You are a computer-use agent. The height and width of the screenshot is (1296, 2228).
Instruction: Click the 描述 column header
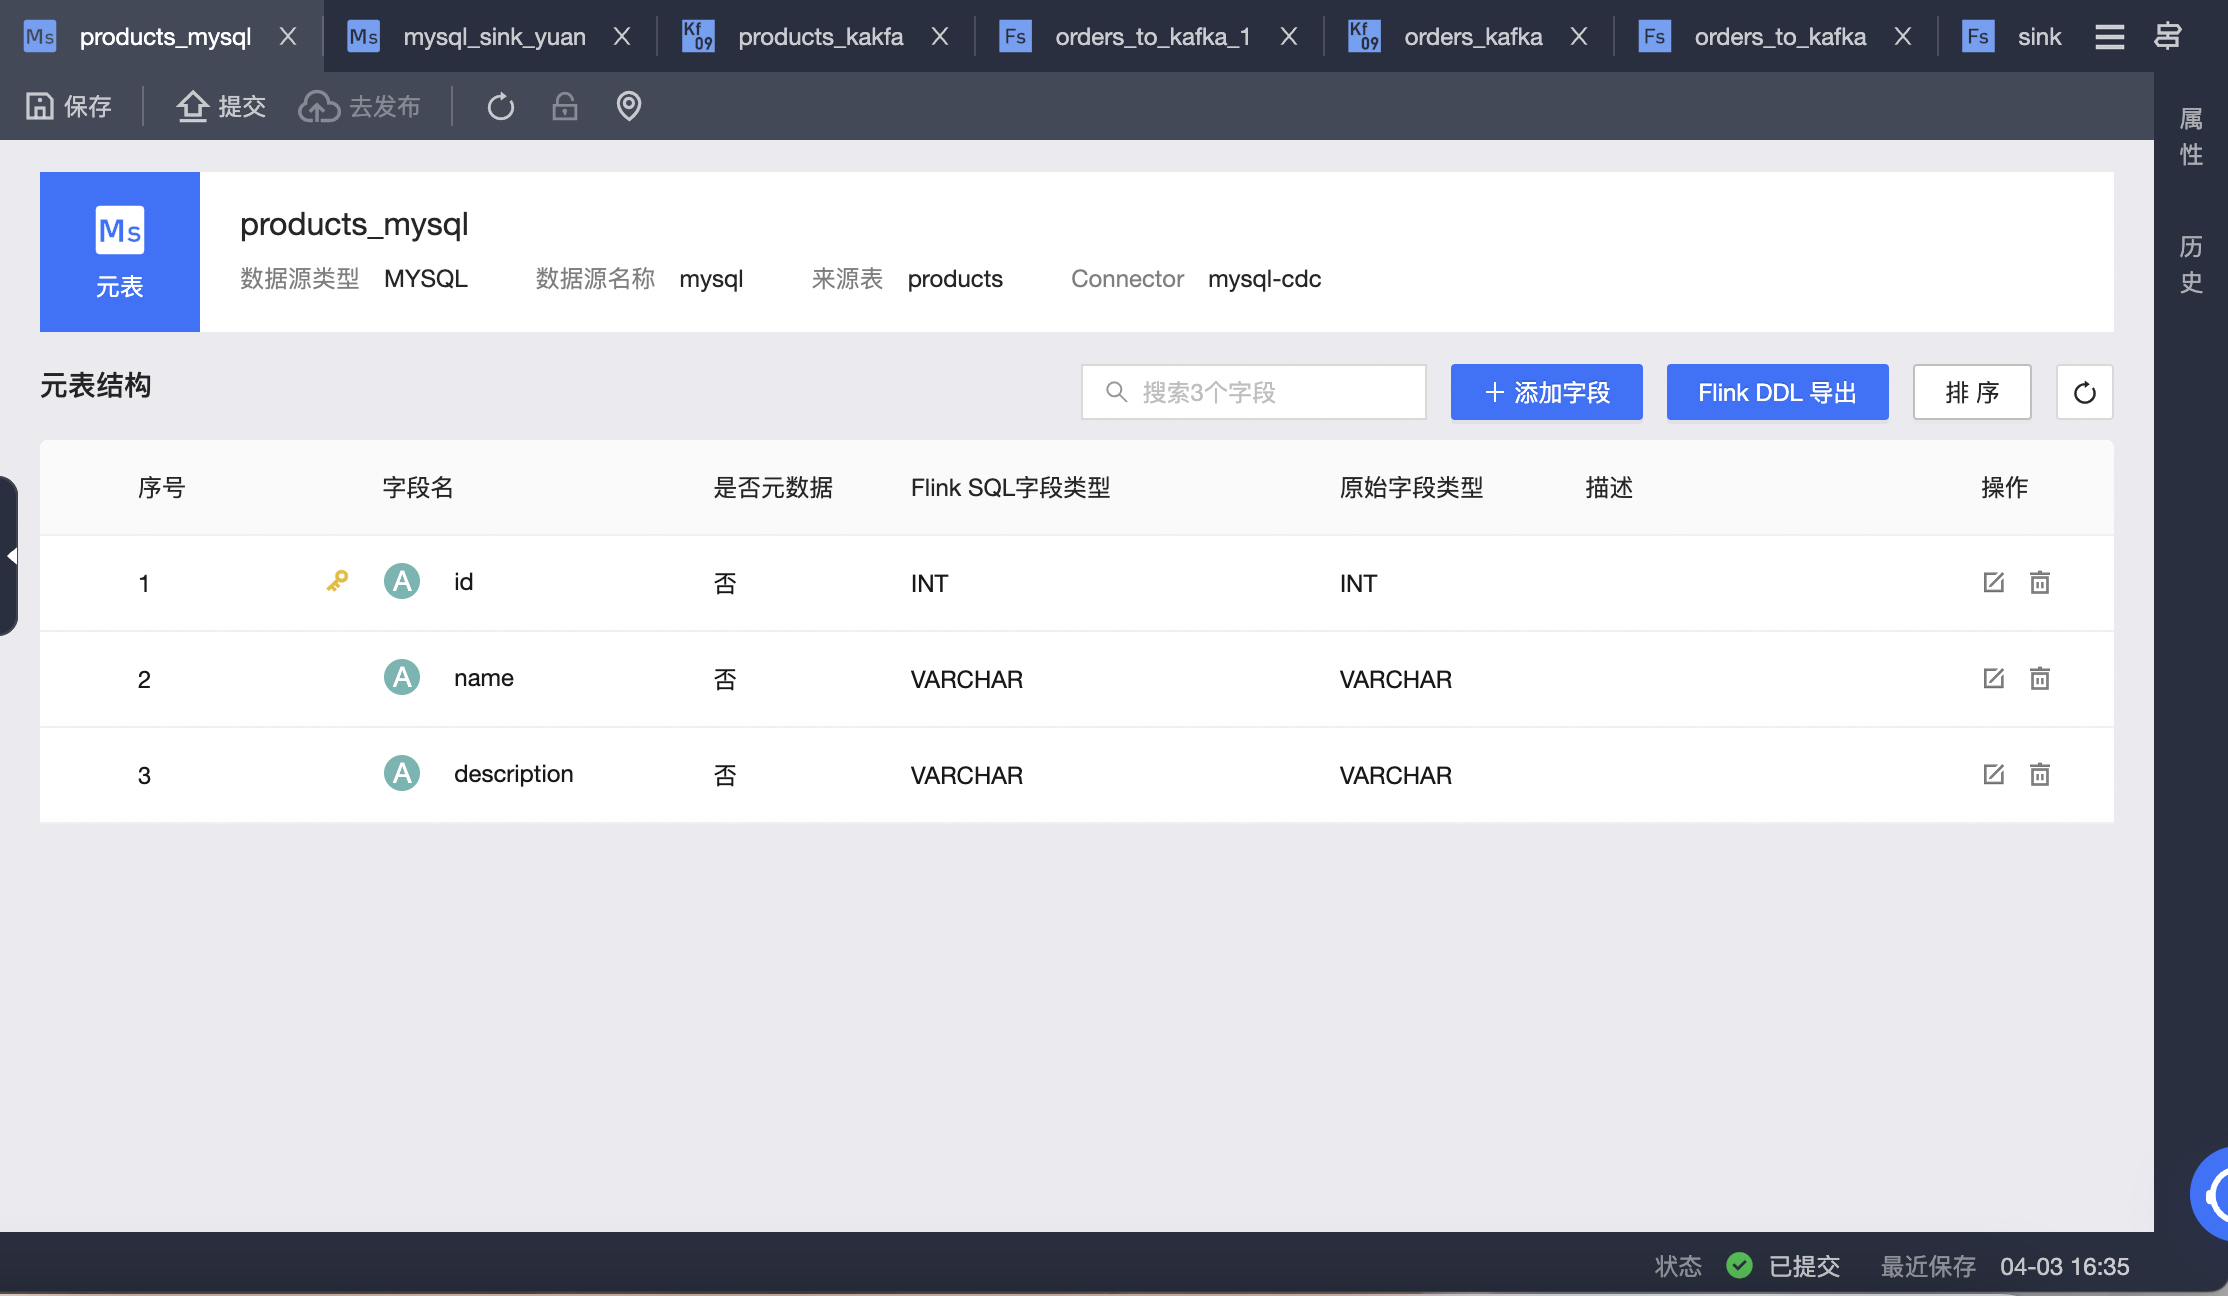(x=1609, y=487)
